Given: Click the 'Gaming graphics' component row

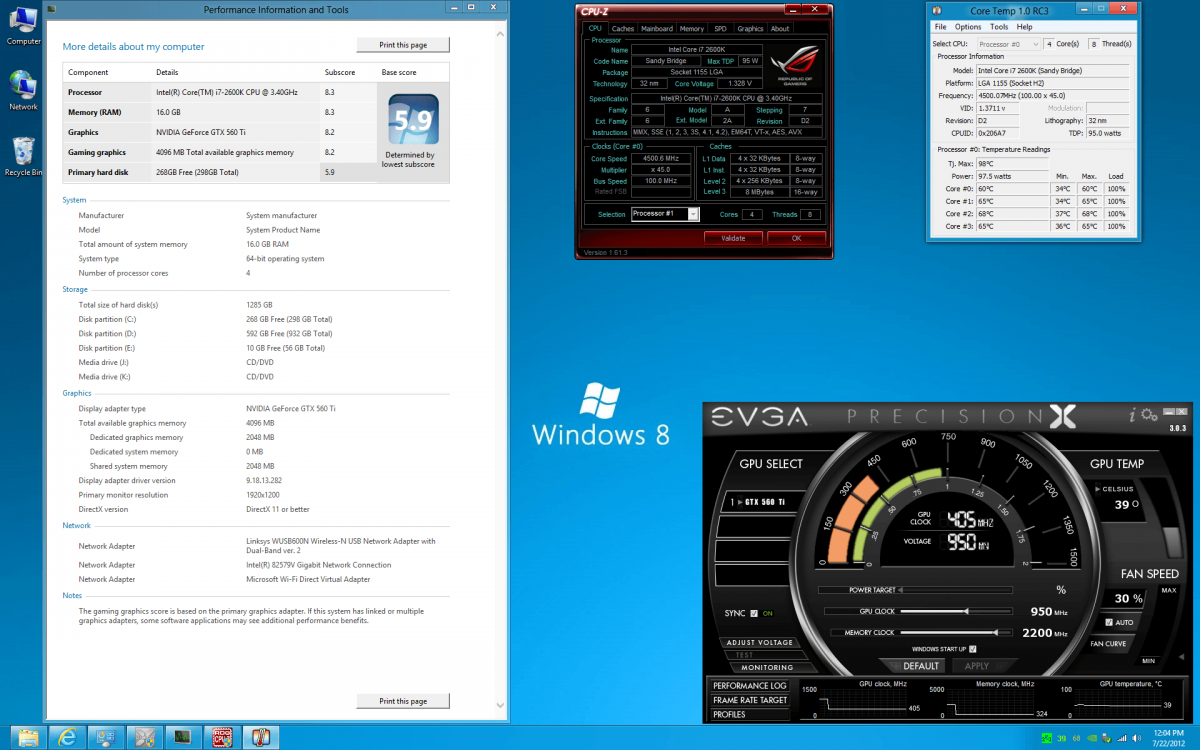Looking at the screenshot, I should (x=219, y=152).
